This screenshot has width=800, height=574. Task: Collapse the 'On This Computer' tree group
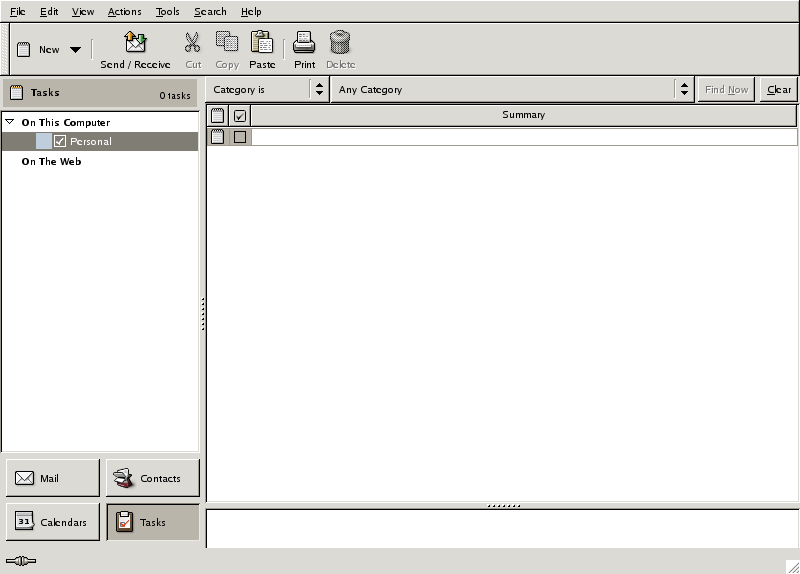pyautogui.click(x=10, y=122)
